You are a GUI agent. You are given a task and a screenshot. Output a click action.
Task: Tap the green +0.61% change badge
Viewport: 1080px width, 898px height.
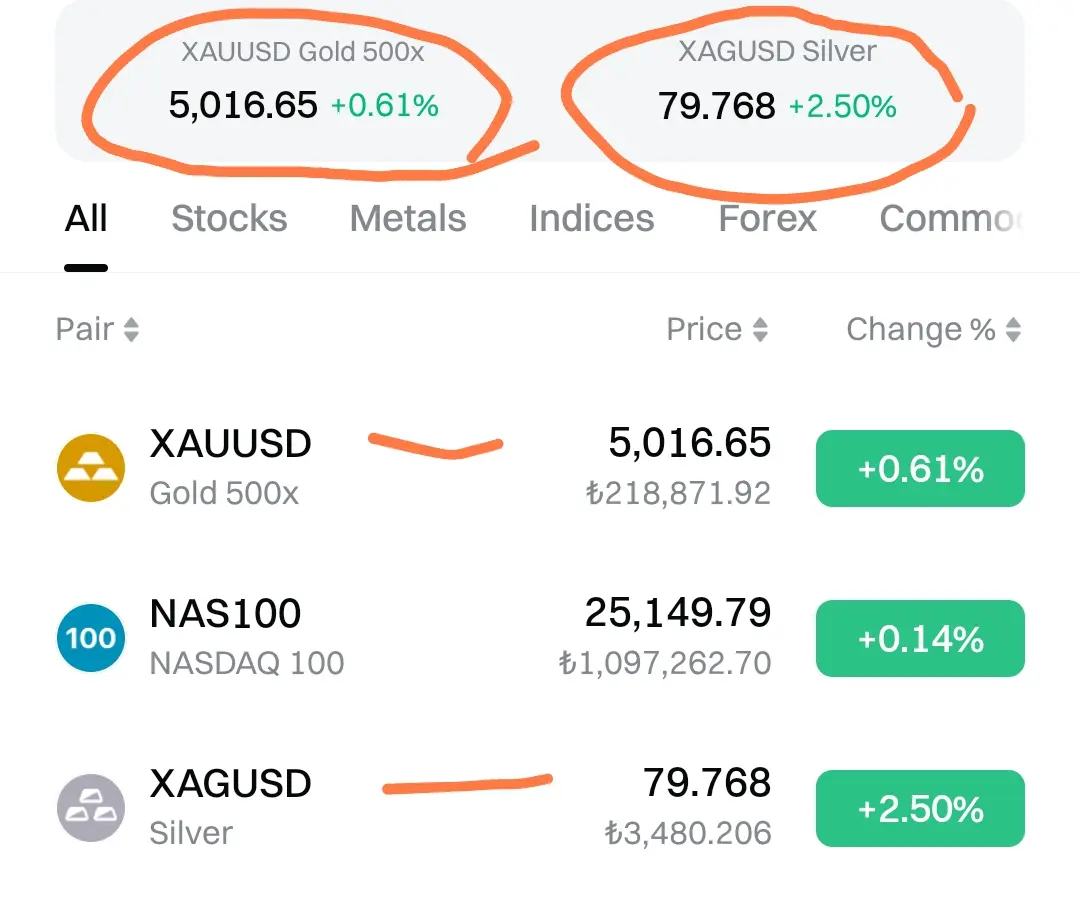(920, 469)
